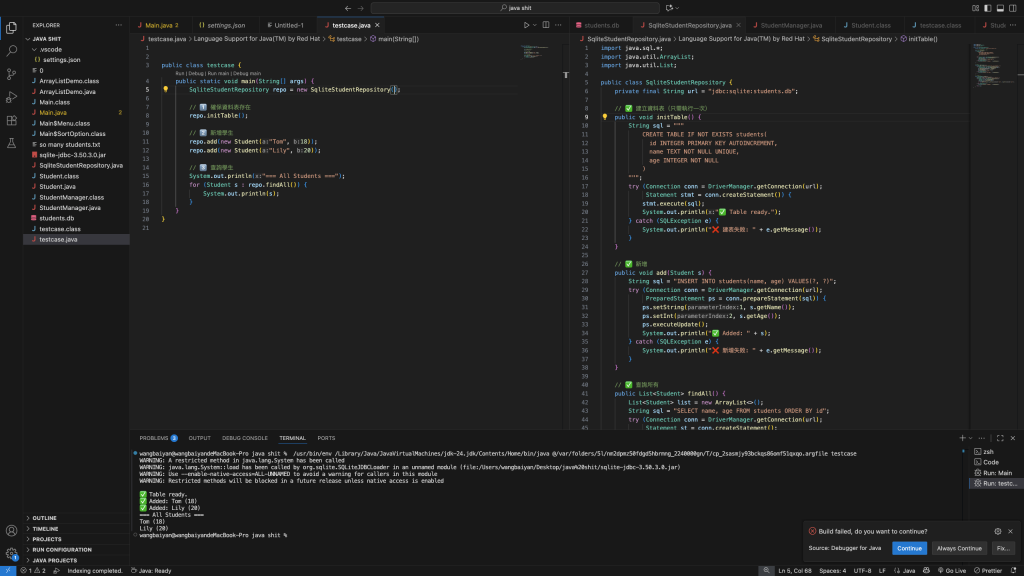1024x576 pixels.
Task: Open the DEBUG CONSOLE panel tab
Action: tap(244, 438)
